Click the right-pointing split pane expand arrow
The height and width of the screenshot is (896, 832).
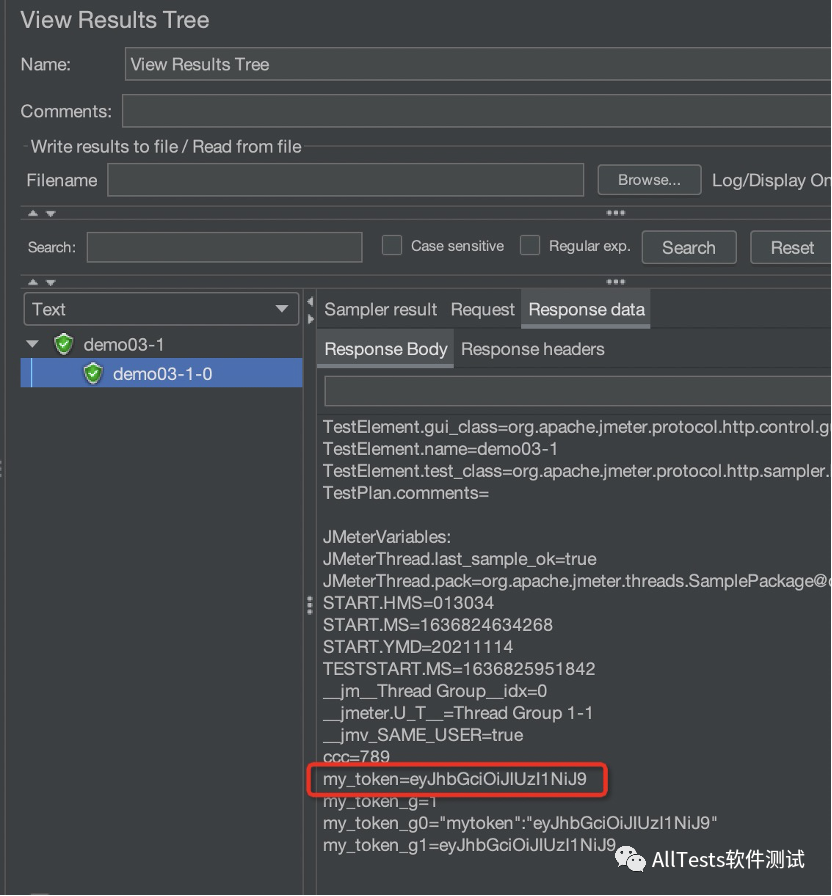pos(310,319)
